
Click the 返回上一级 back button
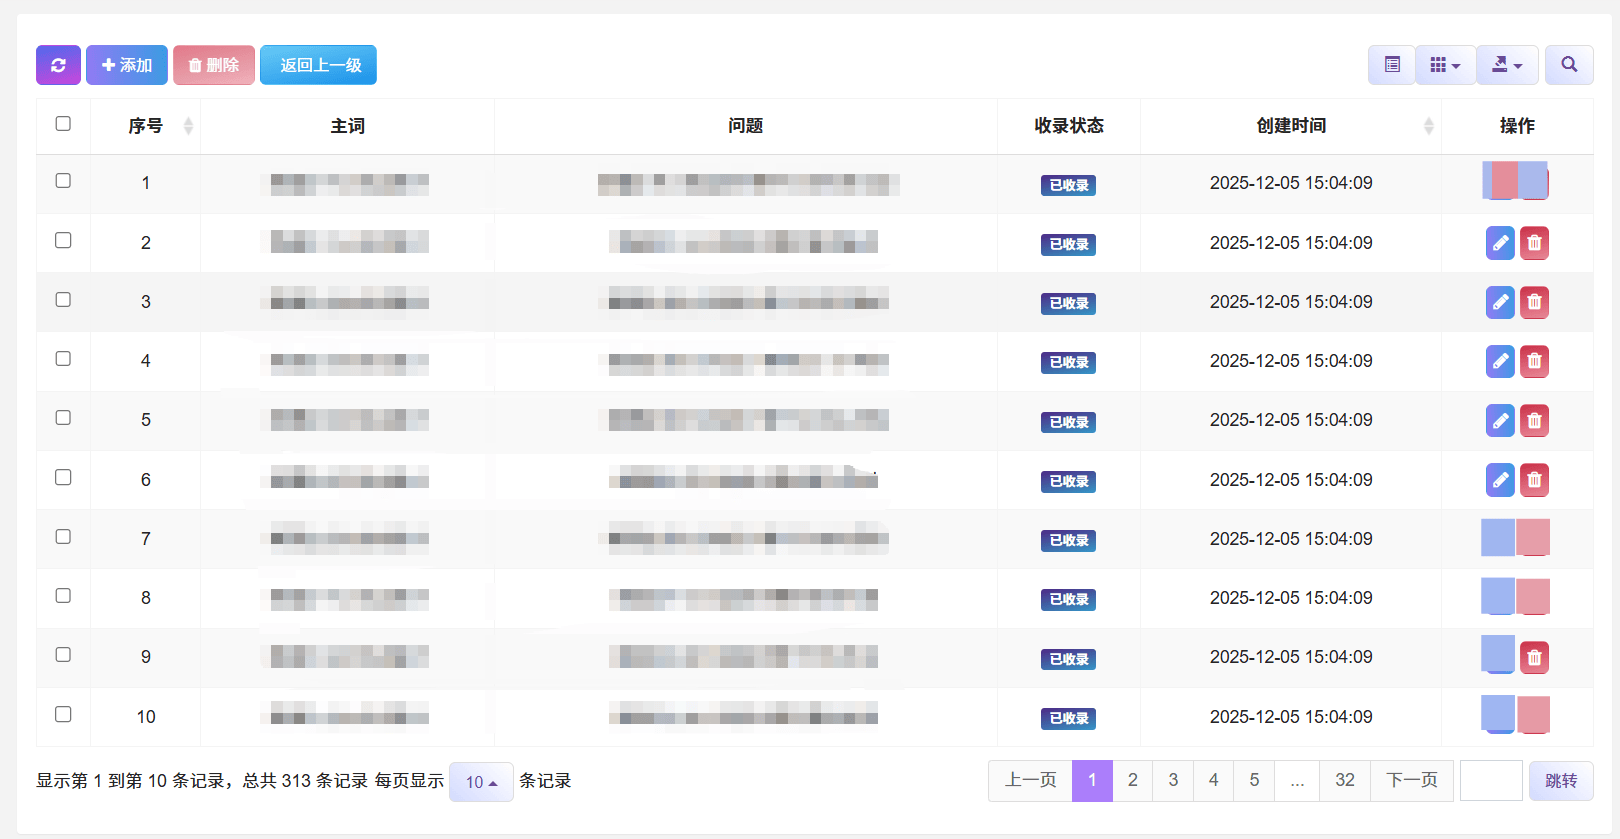click(318, 65)
